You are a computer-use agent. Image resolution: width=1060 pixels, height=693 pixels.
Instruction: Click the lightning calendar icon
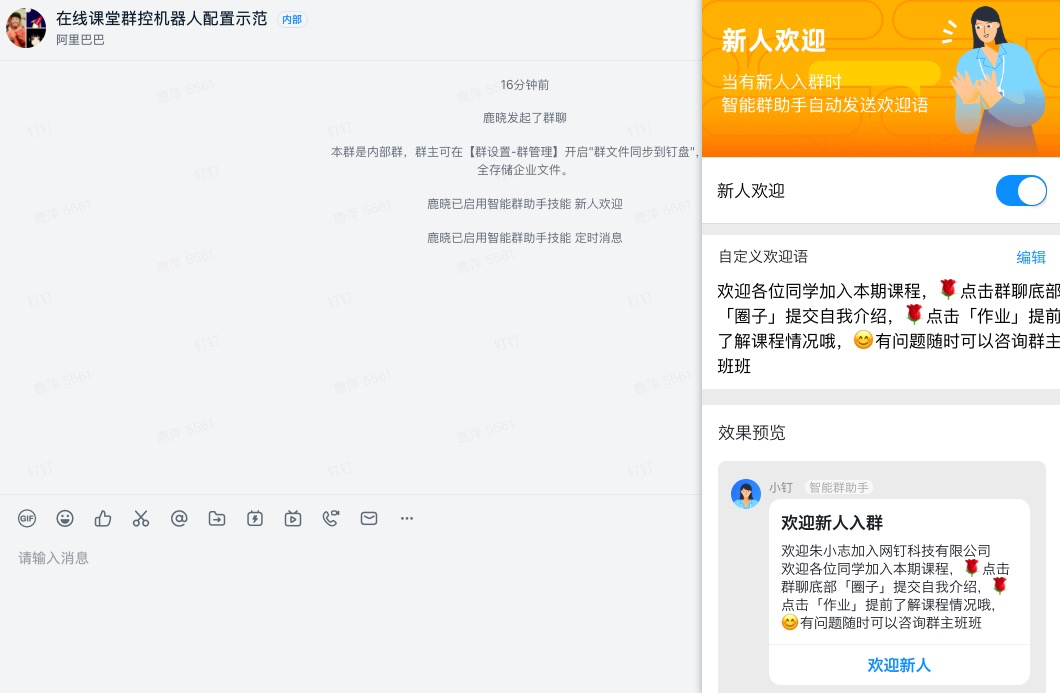click(x=255, y=519)
